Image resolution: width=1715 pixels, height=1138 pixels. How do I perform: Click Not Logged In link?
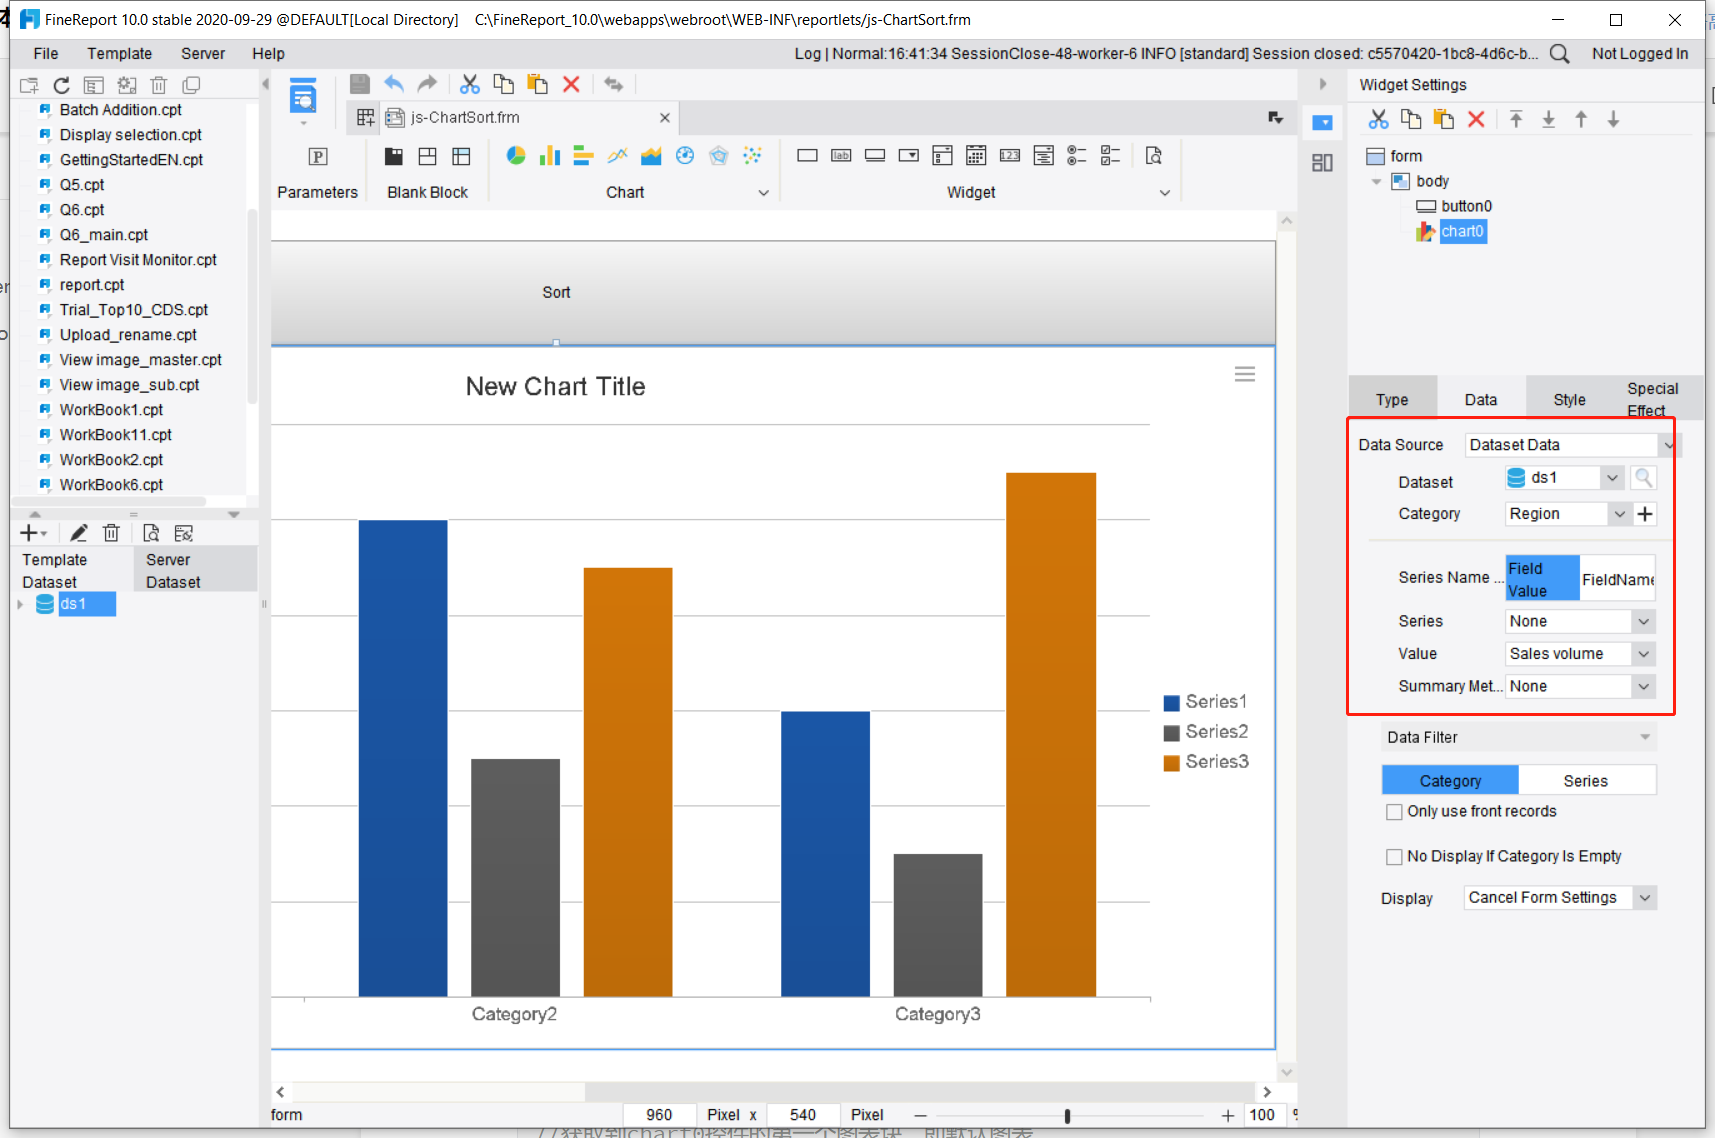tap(1640, 54)
